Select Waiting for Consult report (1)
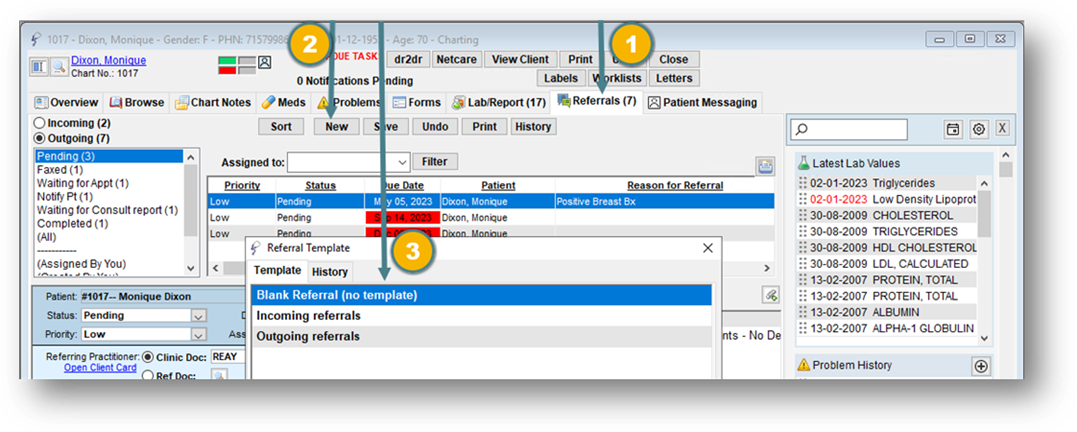1077x432 pixels. (110, 210)
